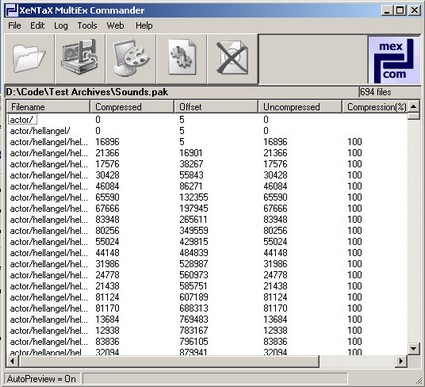Open archive with the folder icon
Image resolution: width=425 pixels, height=387 pixels.
(29, 59)
